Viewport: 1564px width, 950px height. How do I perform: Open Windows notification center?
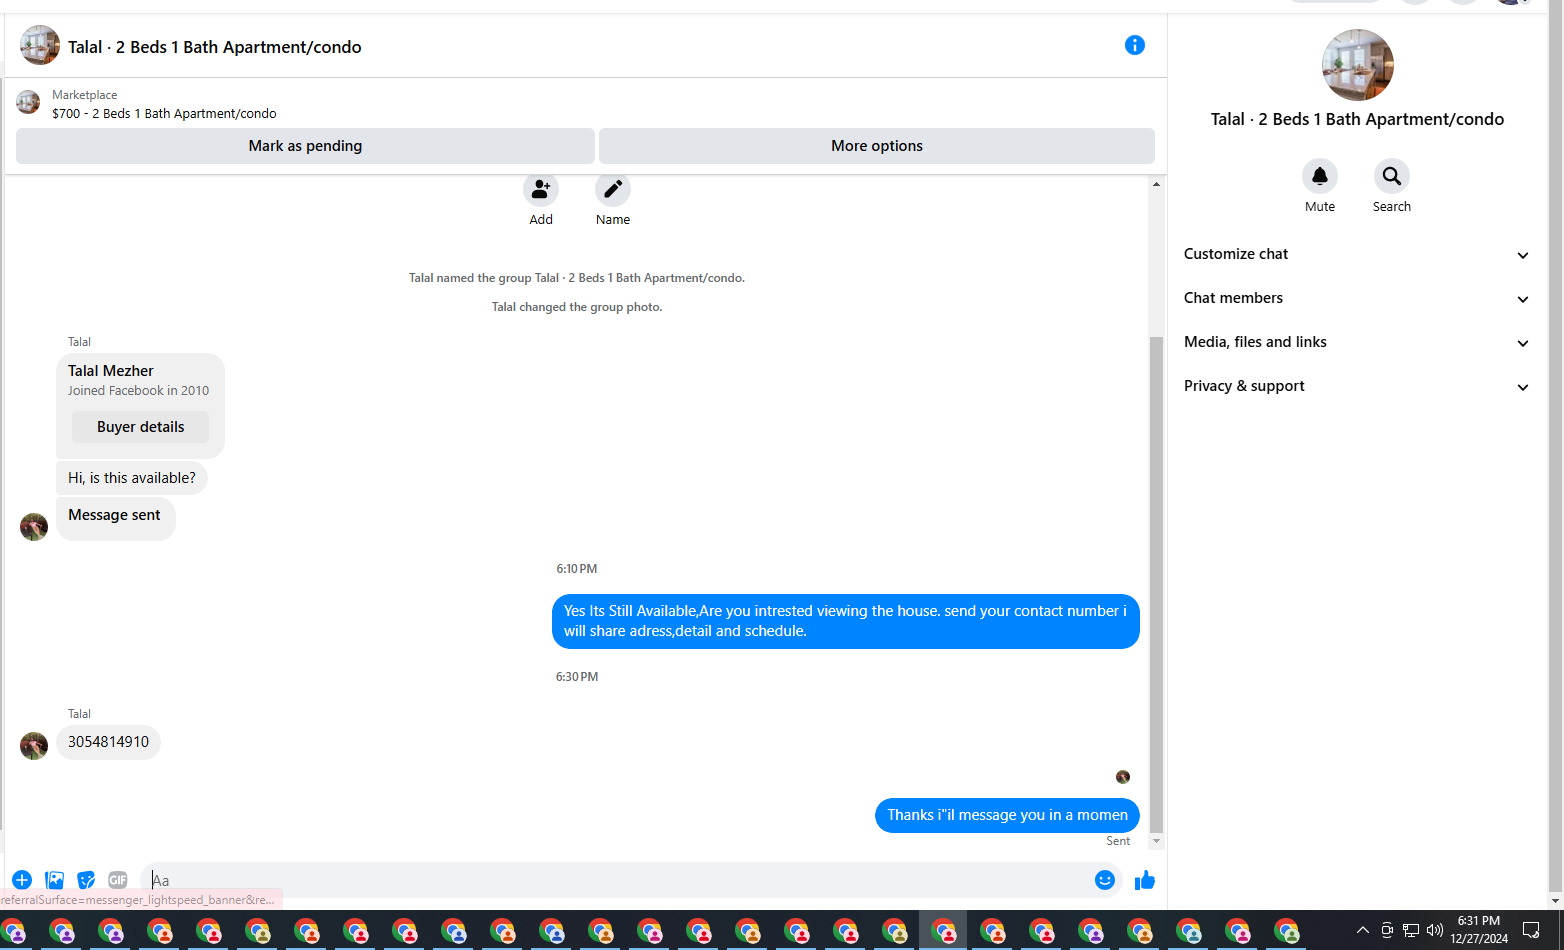click(x=1531, y=930)
